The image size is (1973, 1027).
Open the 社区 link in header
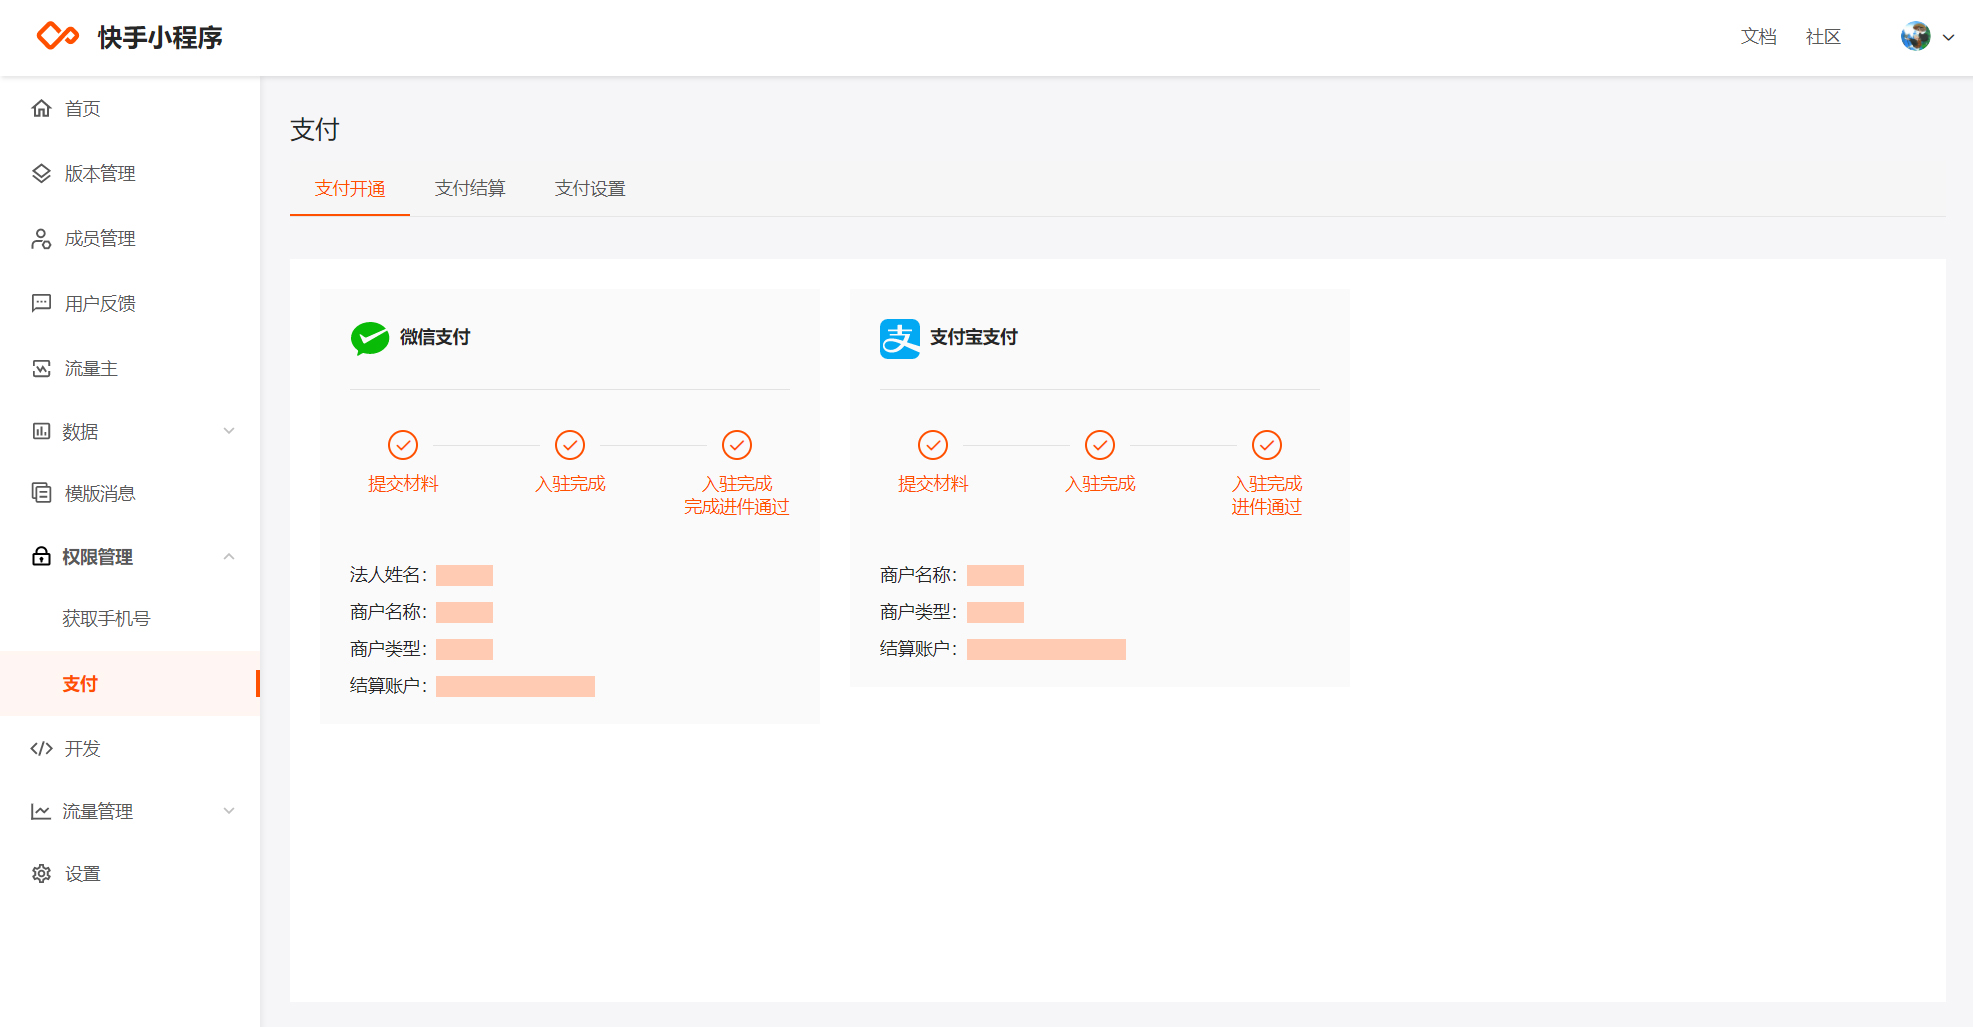pos(1823,37)
